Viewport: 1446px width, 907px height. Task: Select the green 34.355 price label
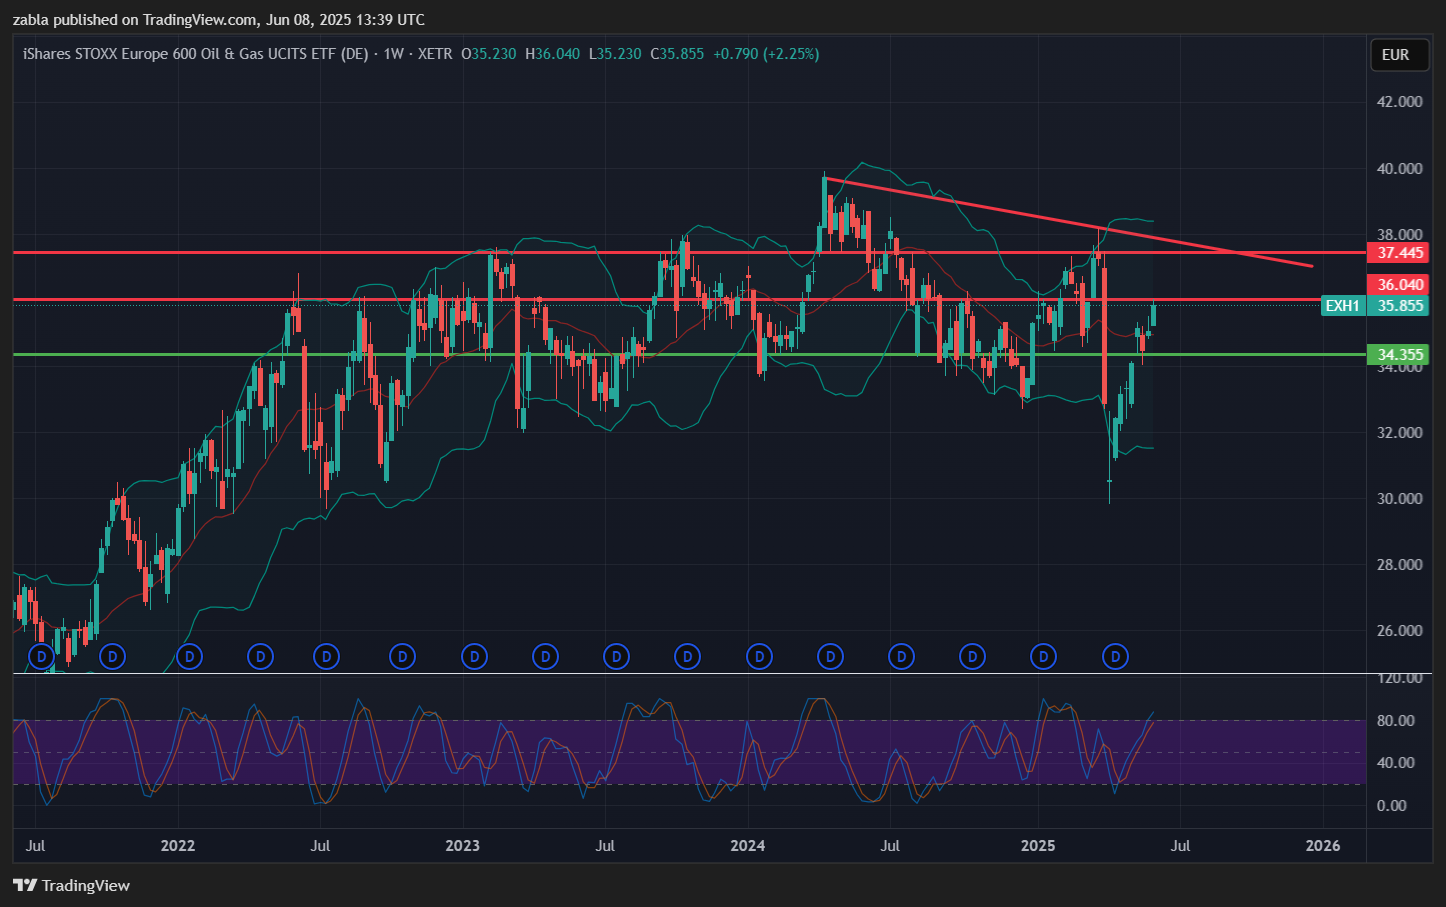[x=1399, y=355]
